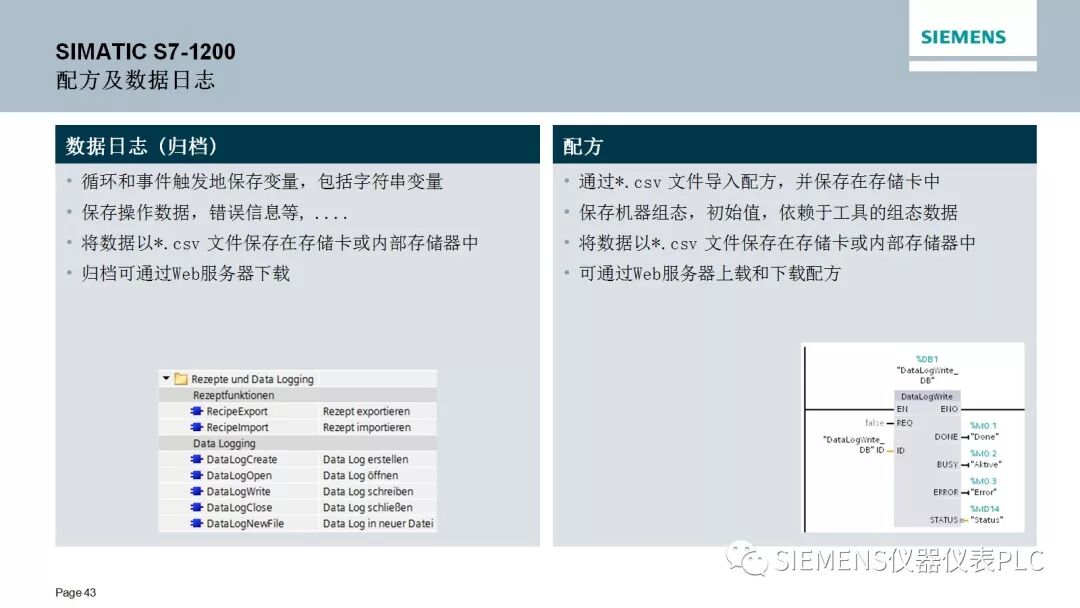The height and width of the screenshot is (608, 1080).
Task: Click the Page 43 footer label
Action: pyautogui.click(x=76, y=592)
